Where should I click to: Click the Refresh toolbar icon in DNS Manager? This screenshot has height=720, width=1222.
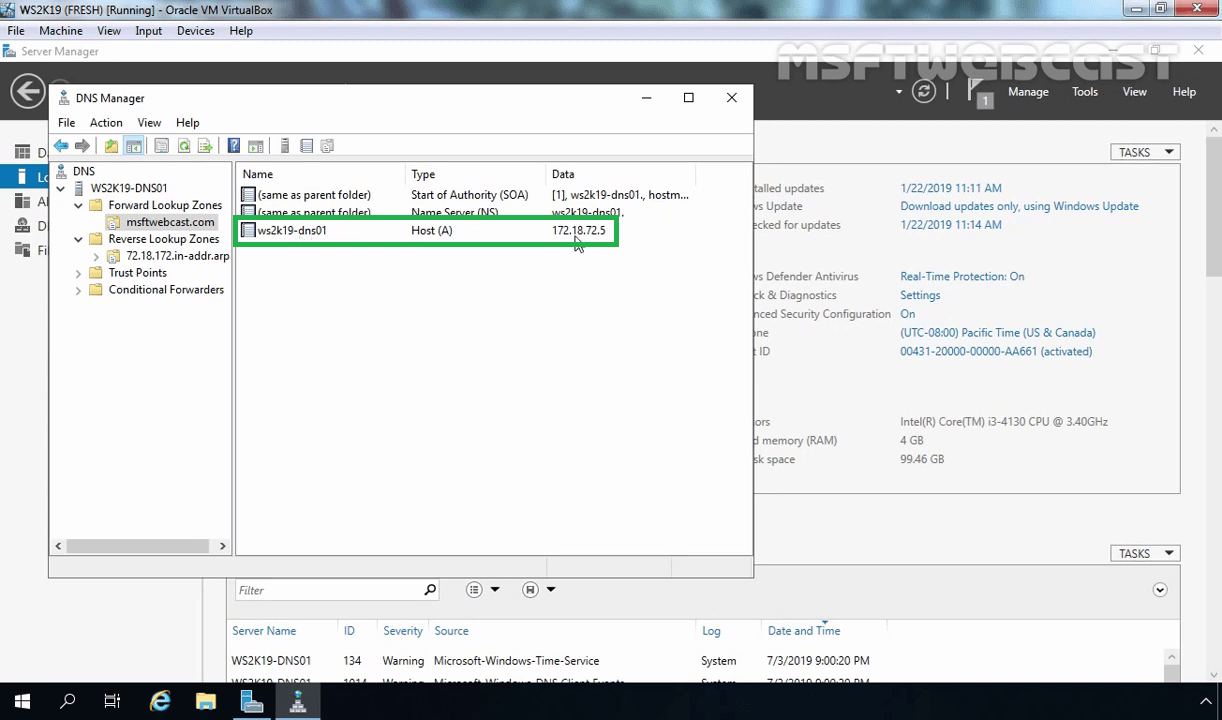pyautogui.click(x=184, y=146)
